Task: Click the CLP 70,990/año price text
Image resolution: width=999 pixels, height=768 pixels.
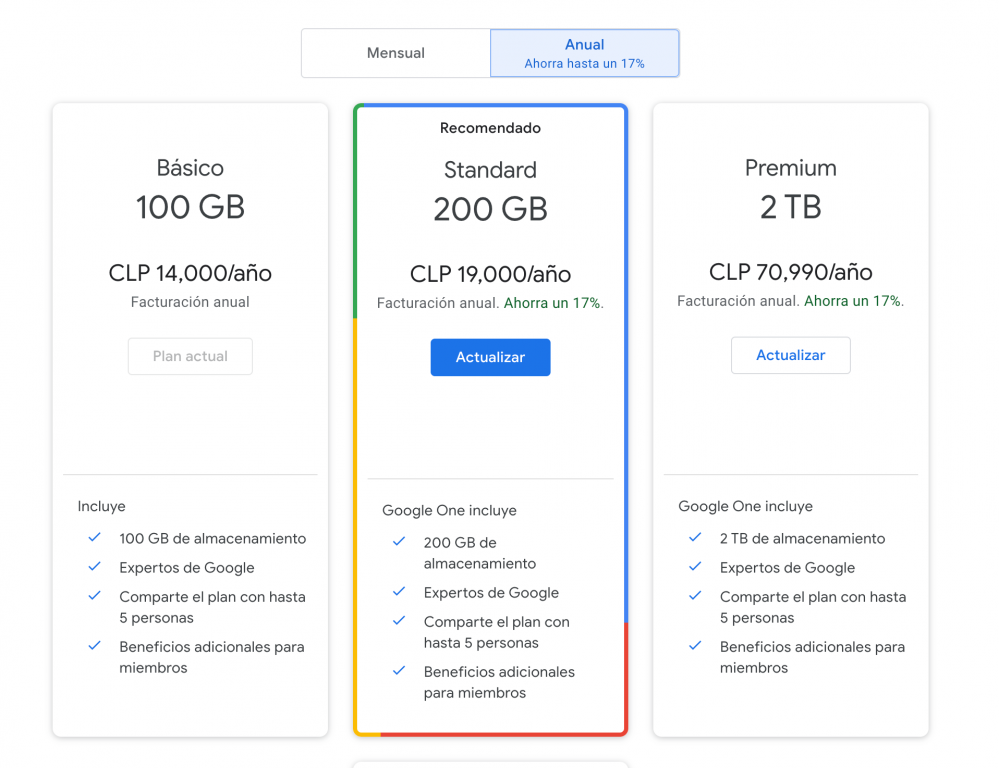Action: coord(790,272)
